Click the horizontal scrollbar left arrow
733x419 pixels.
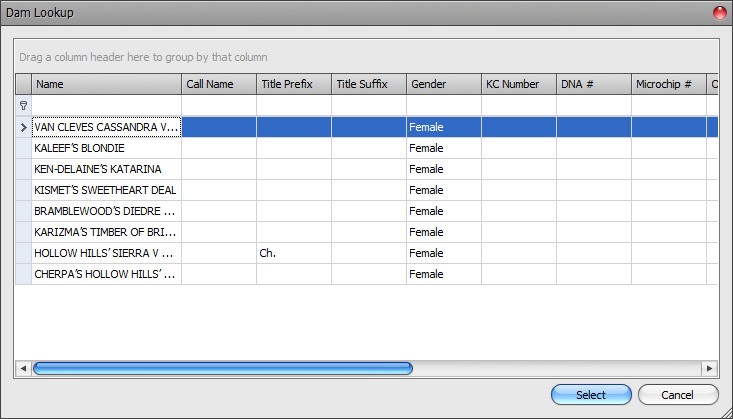point(23,368)
